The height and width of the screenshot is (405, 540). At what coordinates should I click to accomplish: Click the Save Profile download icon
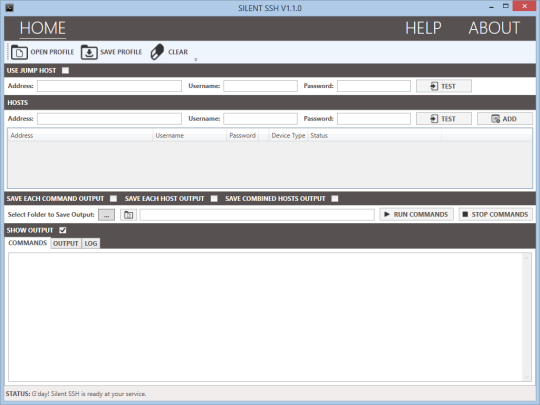click(x=89, y=52)
